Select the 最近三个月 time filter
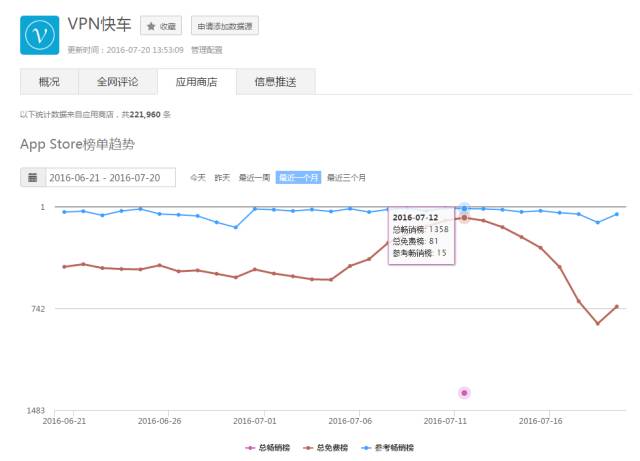The width and height of the screenshot is (640, 461). pos(347,178)
